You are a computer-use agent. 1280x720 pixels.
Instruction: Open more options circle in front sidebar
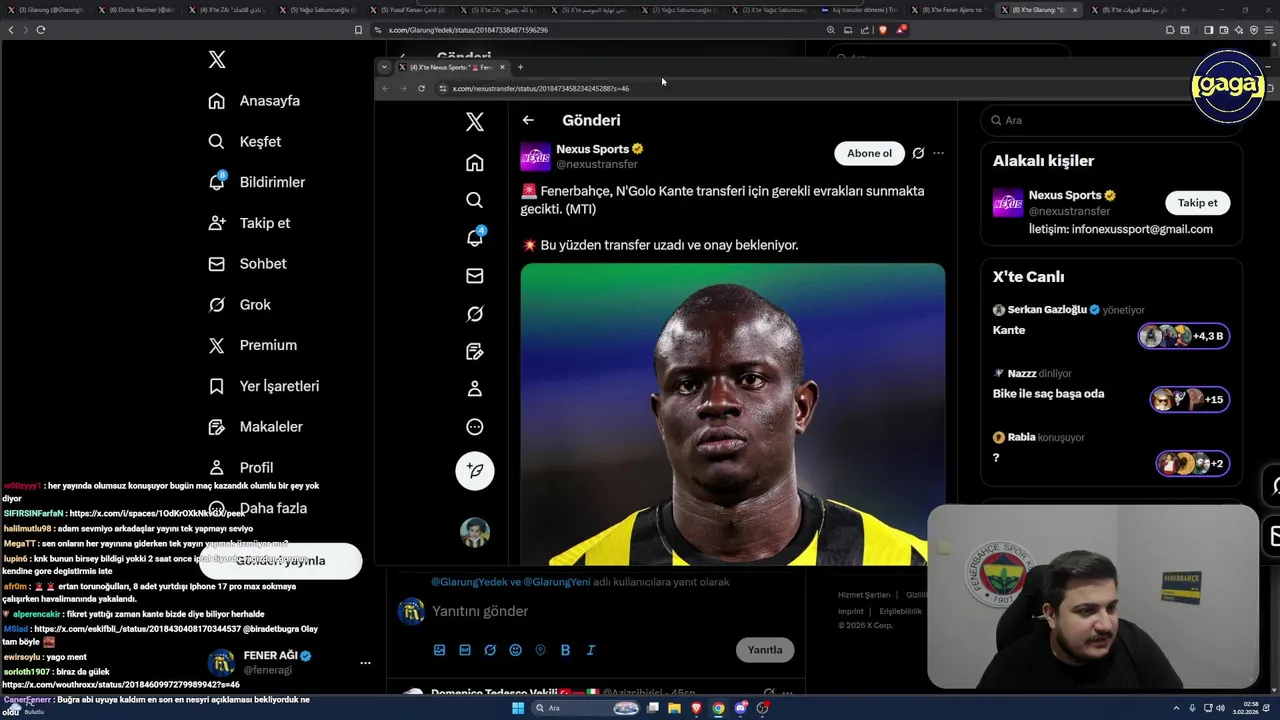tap(475, 427)
